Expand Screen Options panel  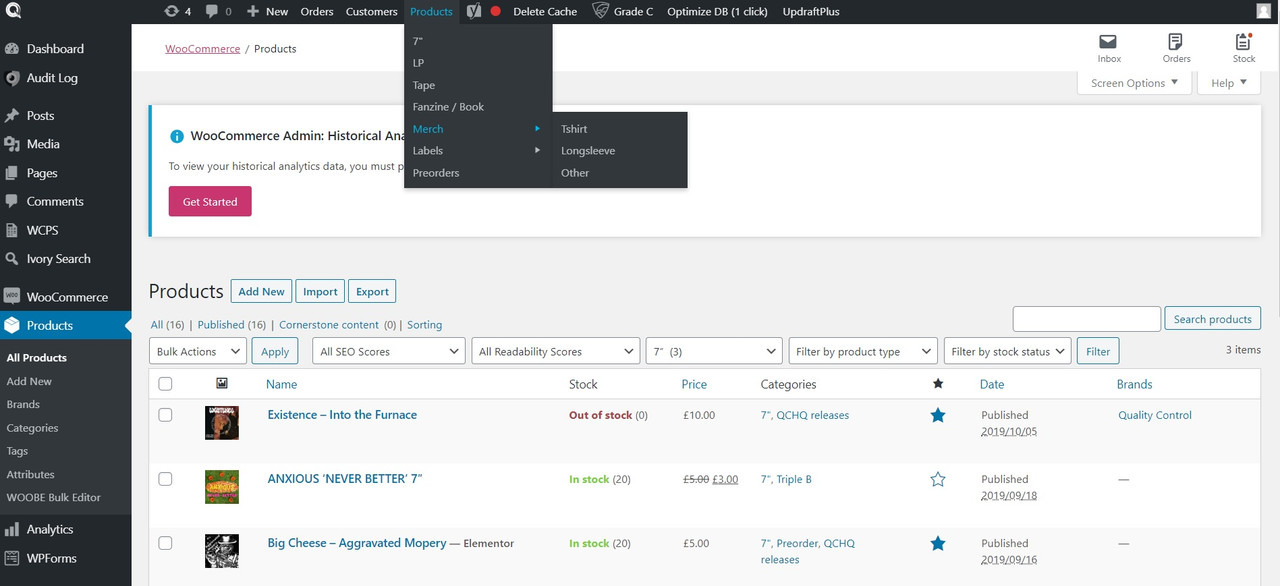coord(1134,83)
